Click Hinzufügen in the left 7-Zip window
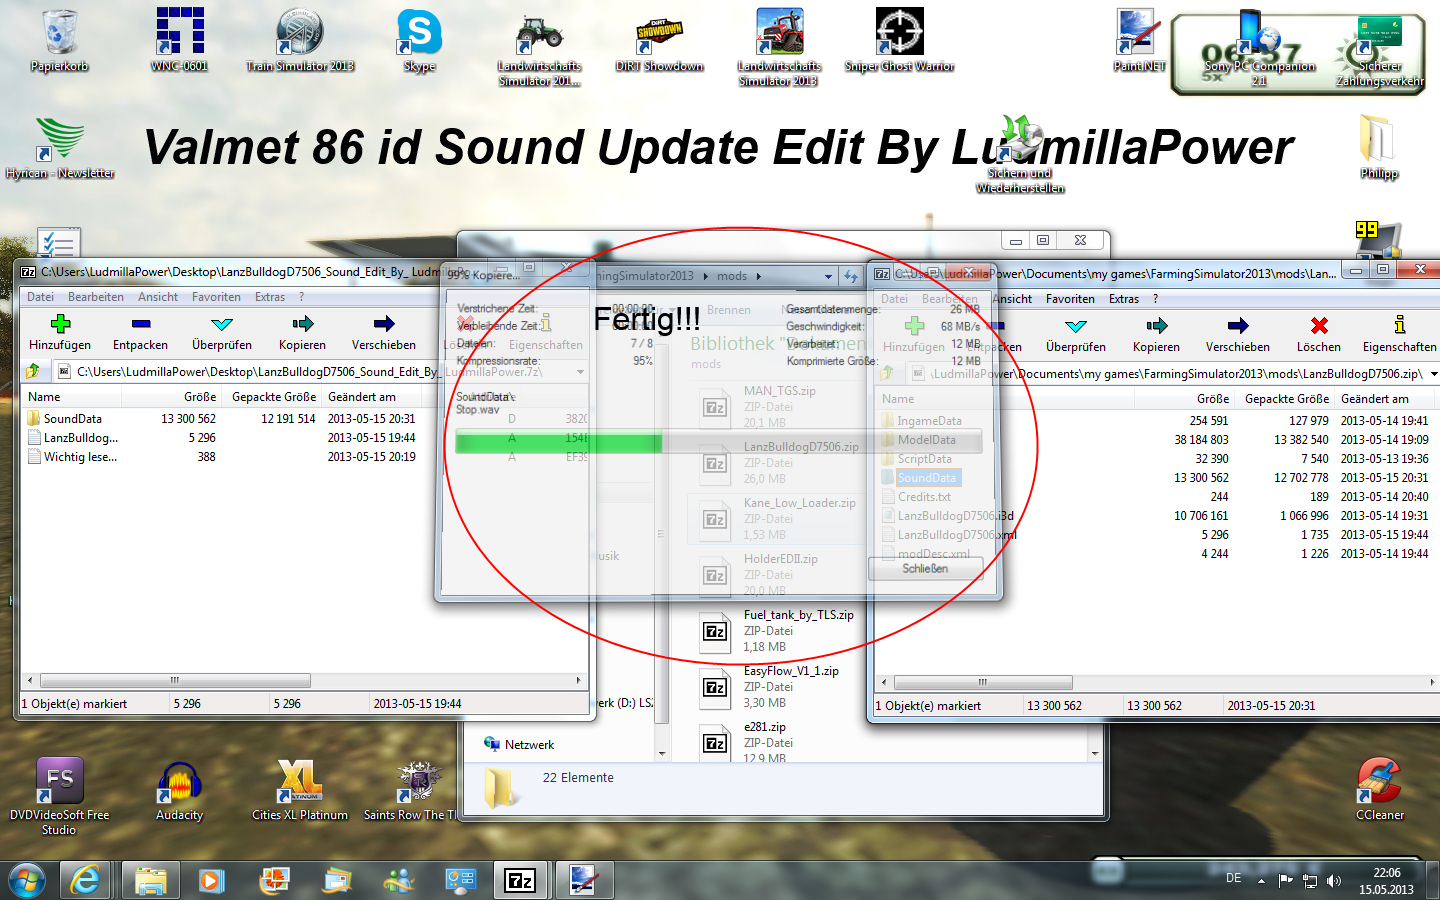Viewport: 1440px width, 900px height. 60,333
